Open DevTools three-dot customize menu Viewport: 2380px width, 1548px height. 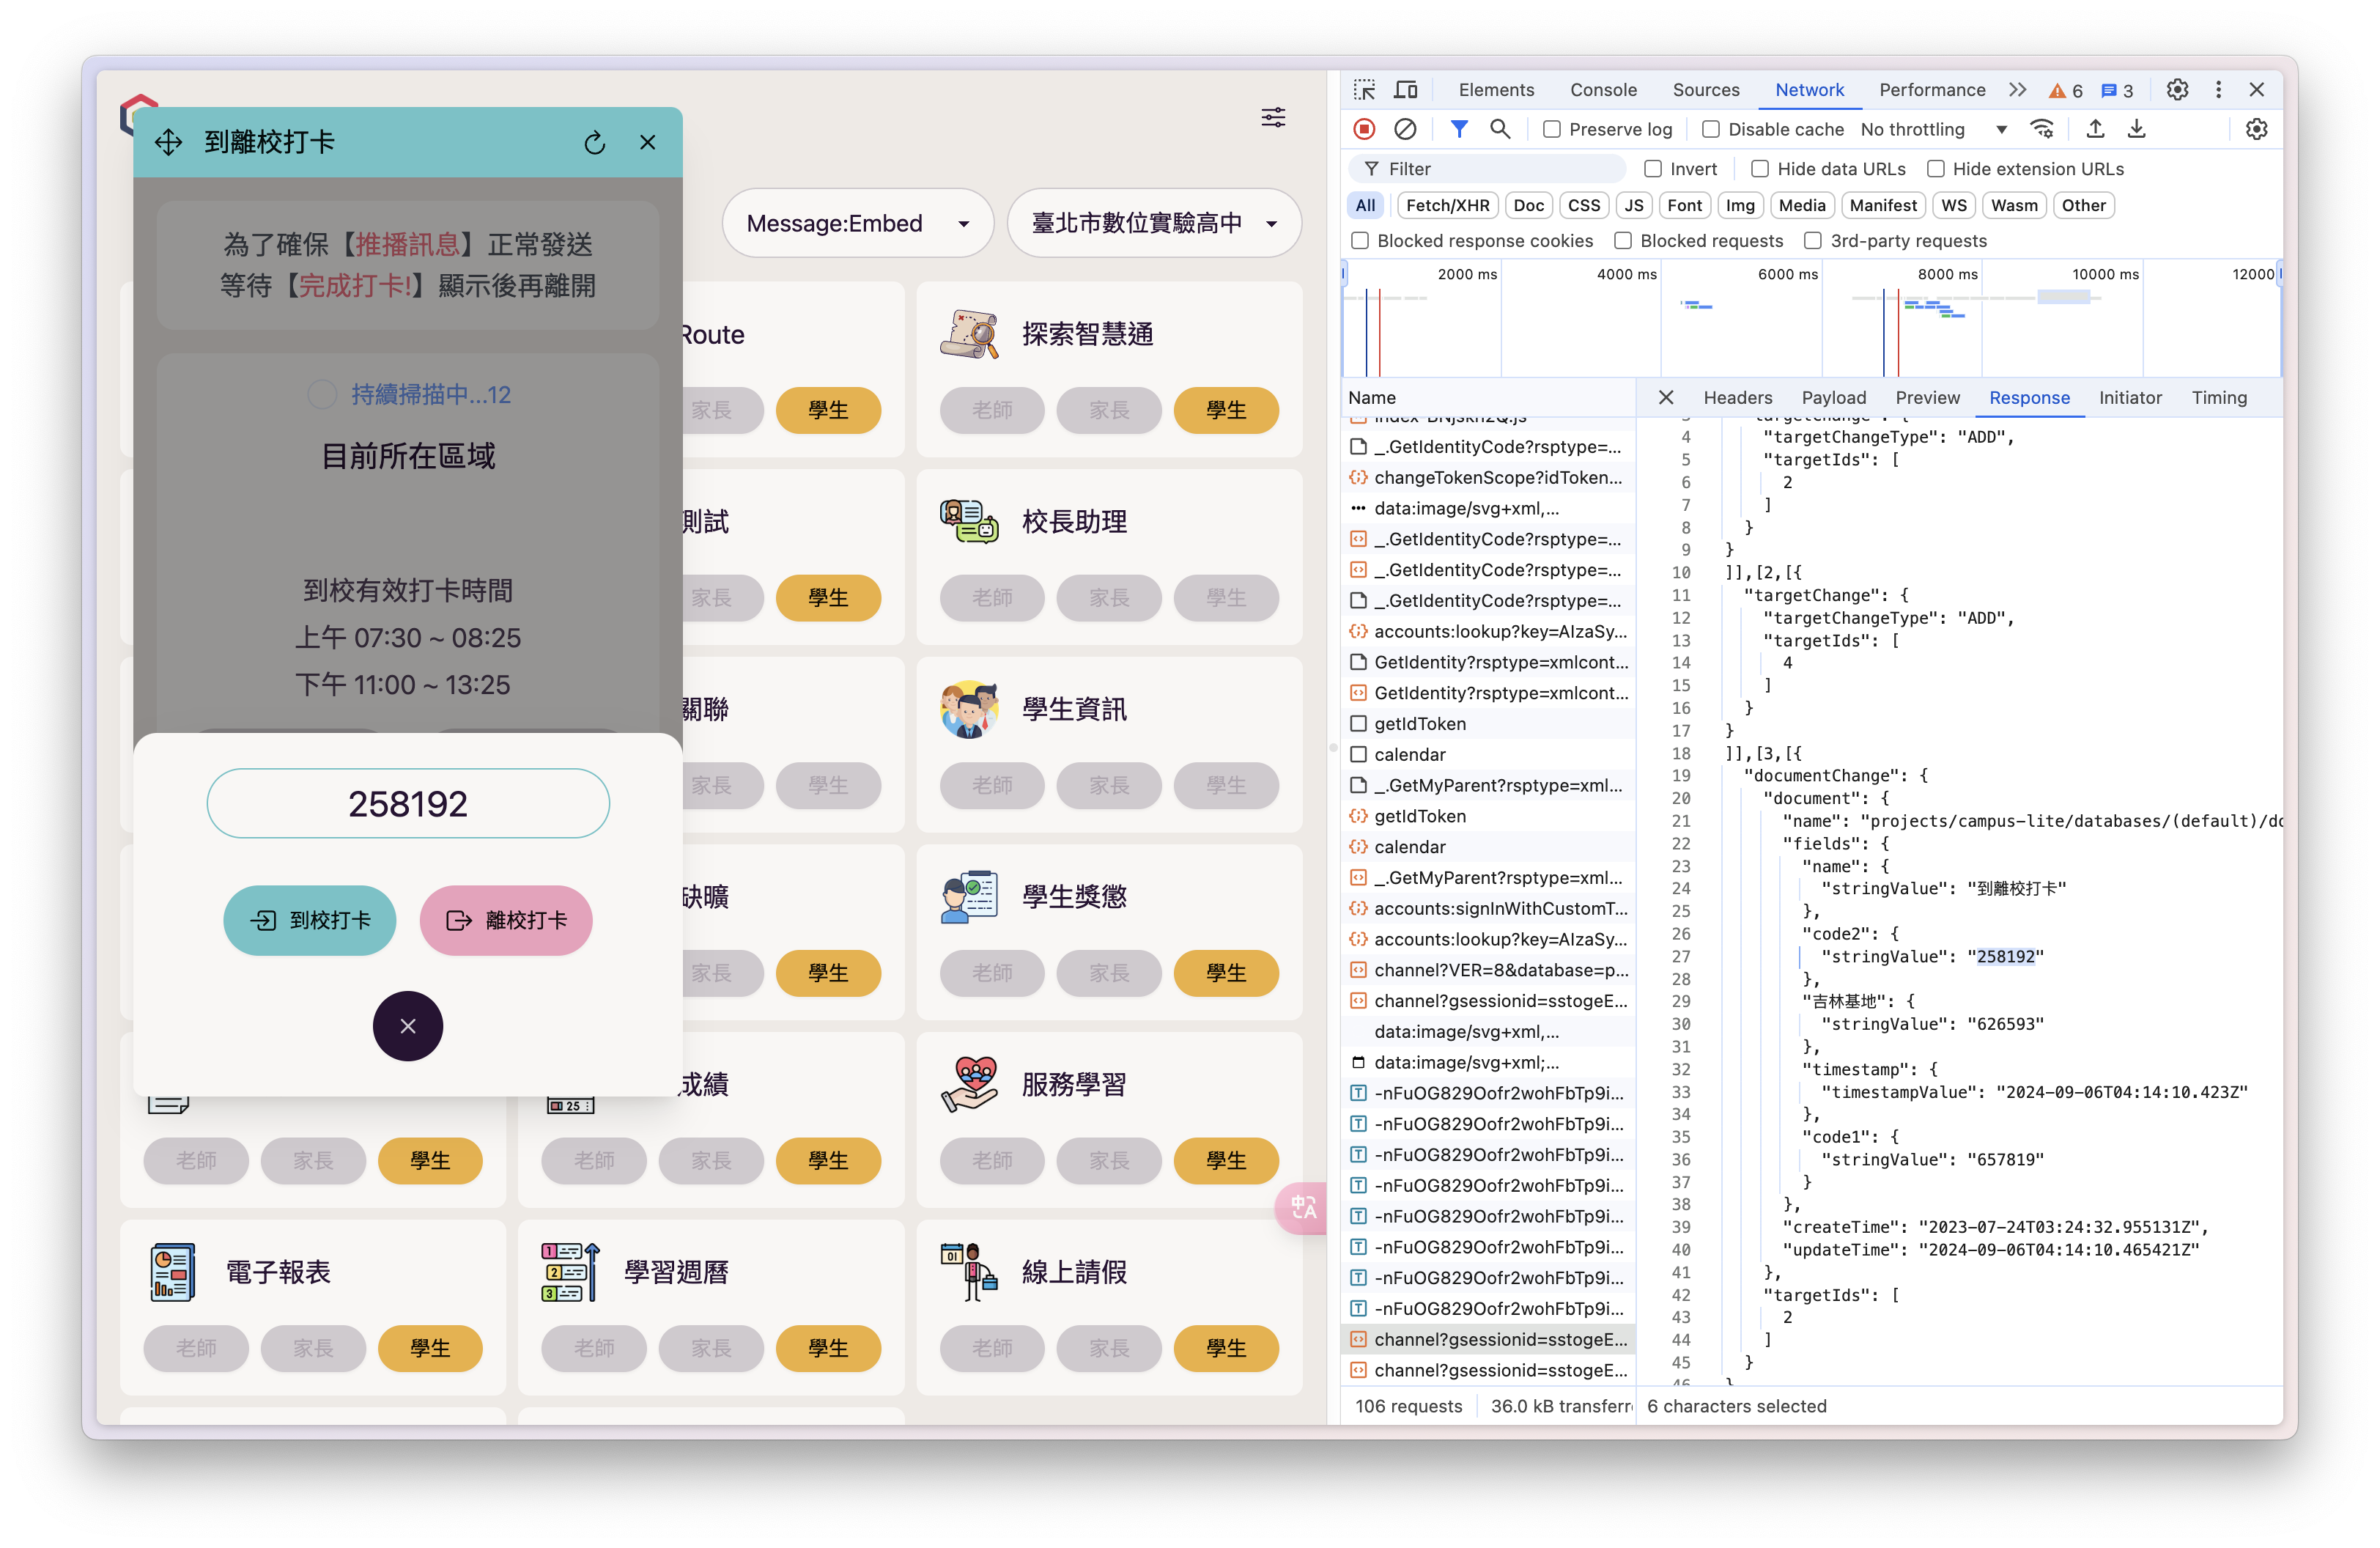(x=2218, y=90)
